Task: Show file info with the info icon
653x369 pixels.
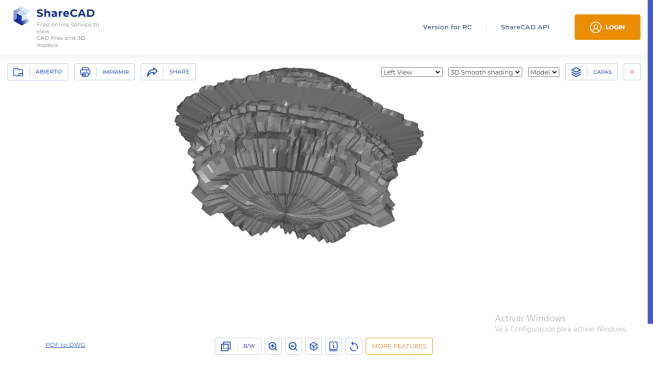Action: (x=333, y=346)
